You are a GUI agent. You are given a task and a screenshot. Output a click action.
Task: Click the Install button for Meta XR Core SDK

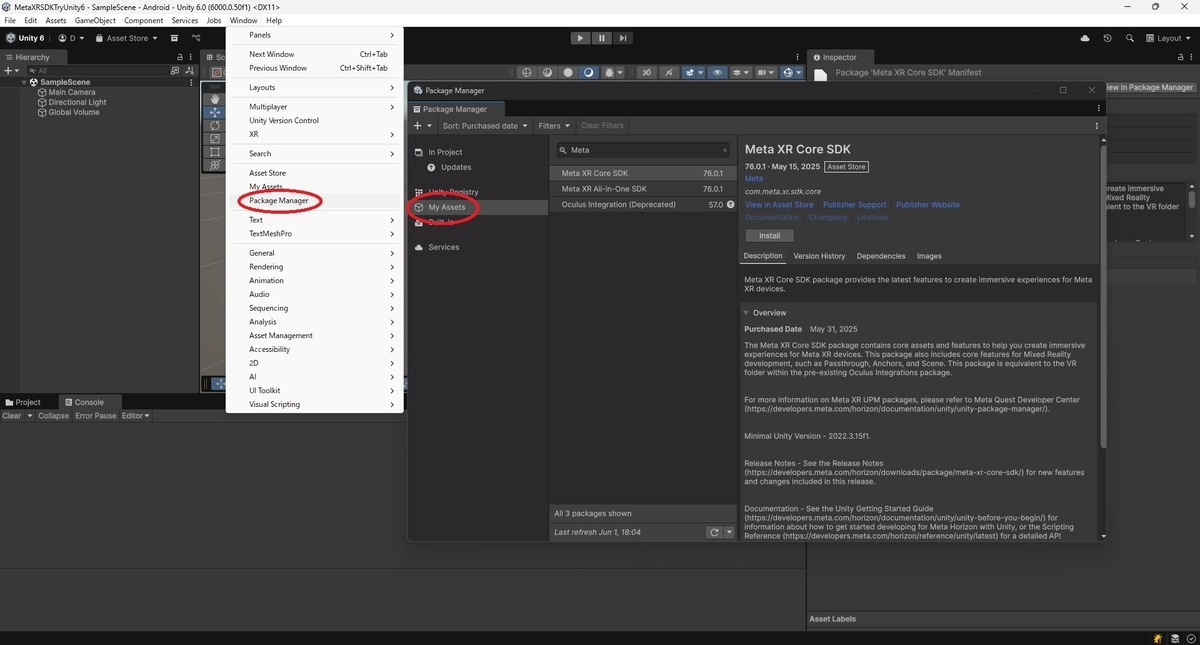coord(768,235)
